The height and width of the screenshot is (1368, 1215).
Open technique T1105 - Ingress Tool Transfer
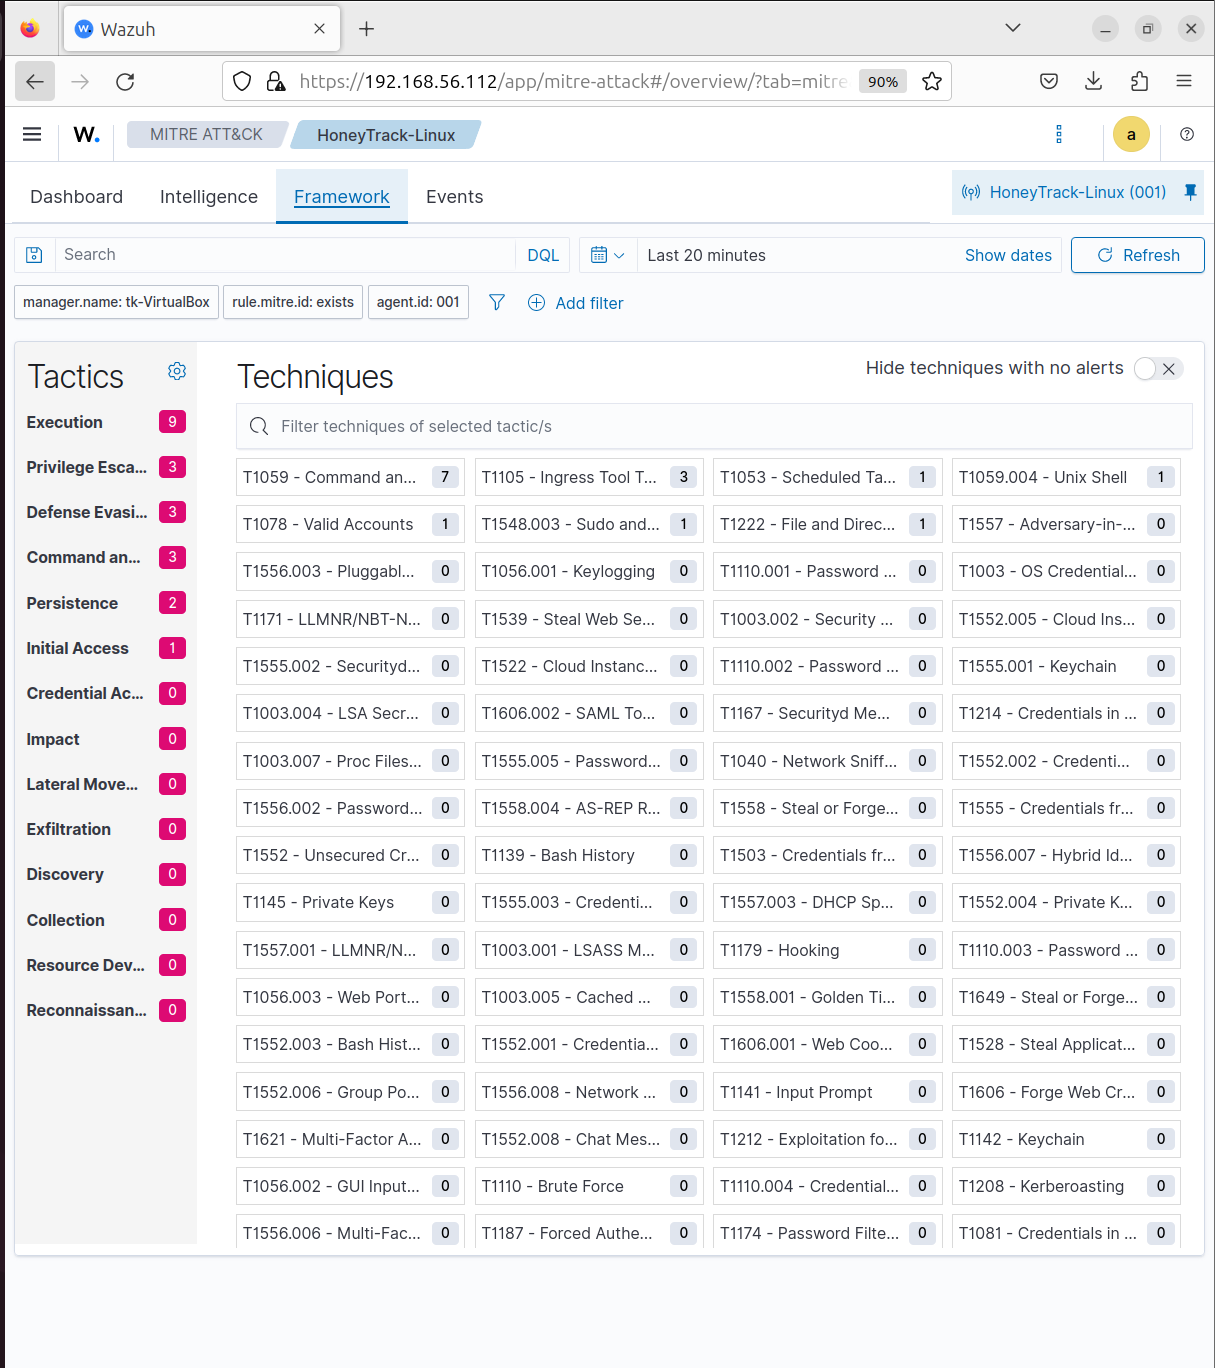point(589,477)
